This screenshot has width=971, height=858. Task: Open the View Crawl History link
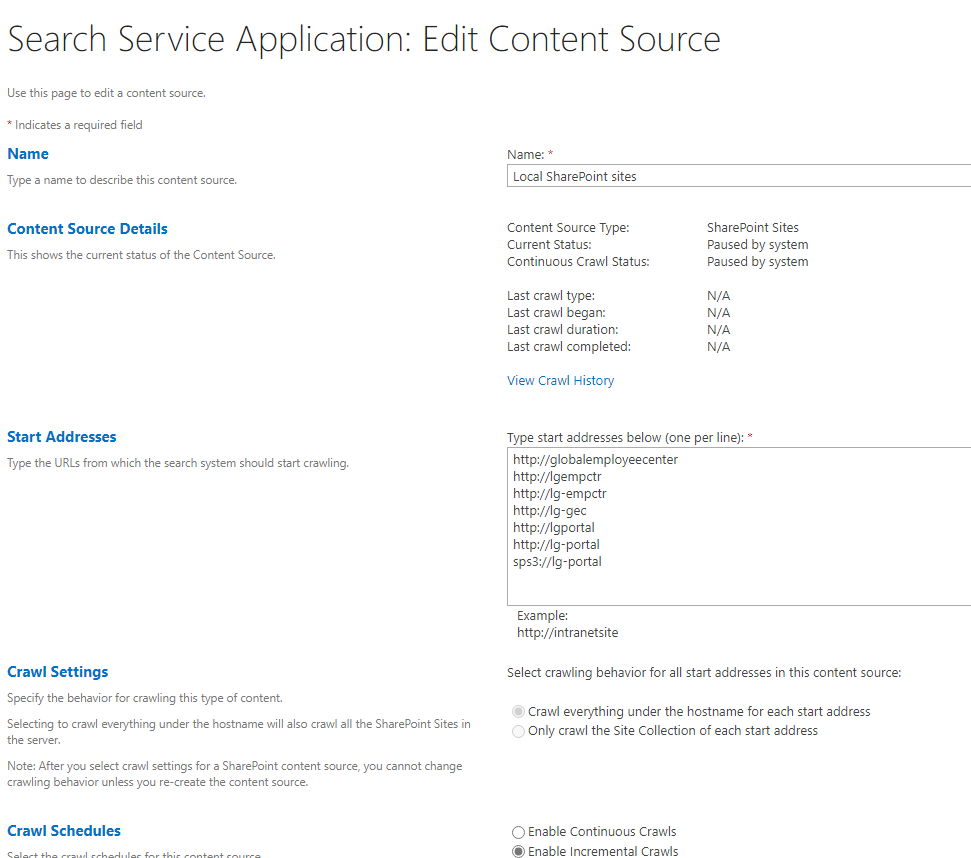pos(560,380)
